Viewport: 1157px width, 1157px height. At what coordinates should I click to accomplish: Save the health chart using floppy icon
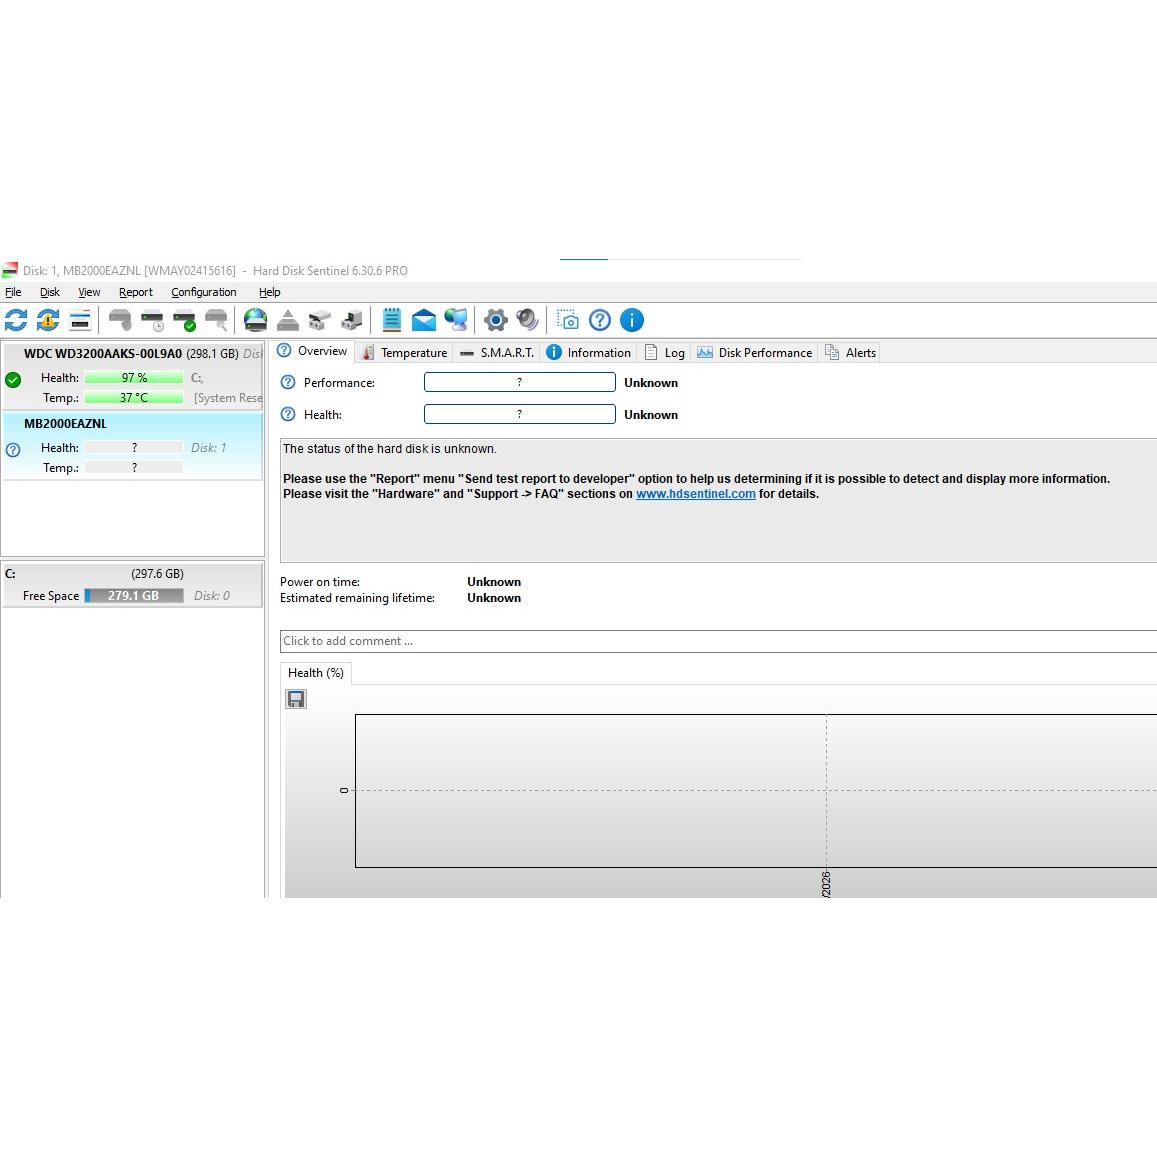296,699
